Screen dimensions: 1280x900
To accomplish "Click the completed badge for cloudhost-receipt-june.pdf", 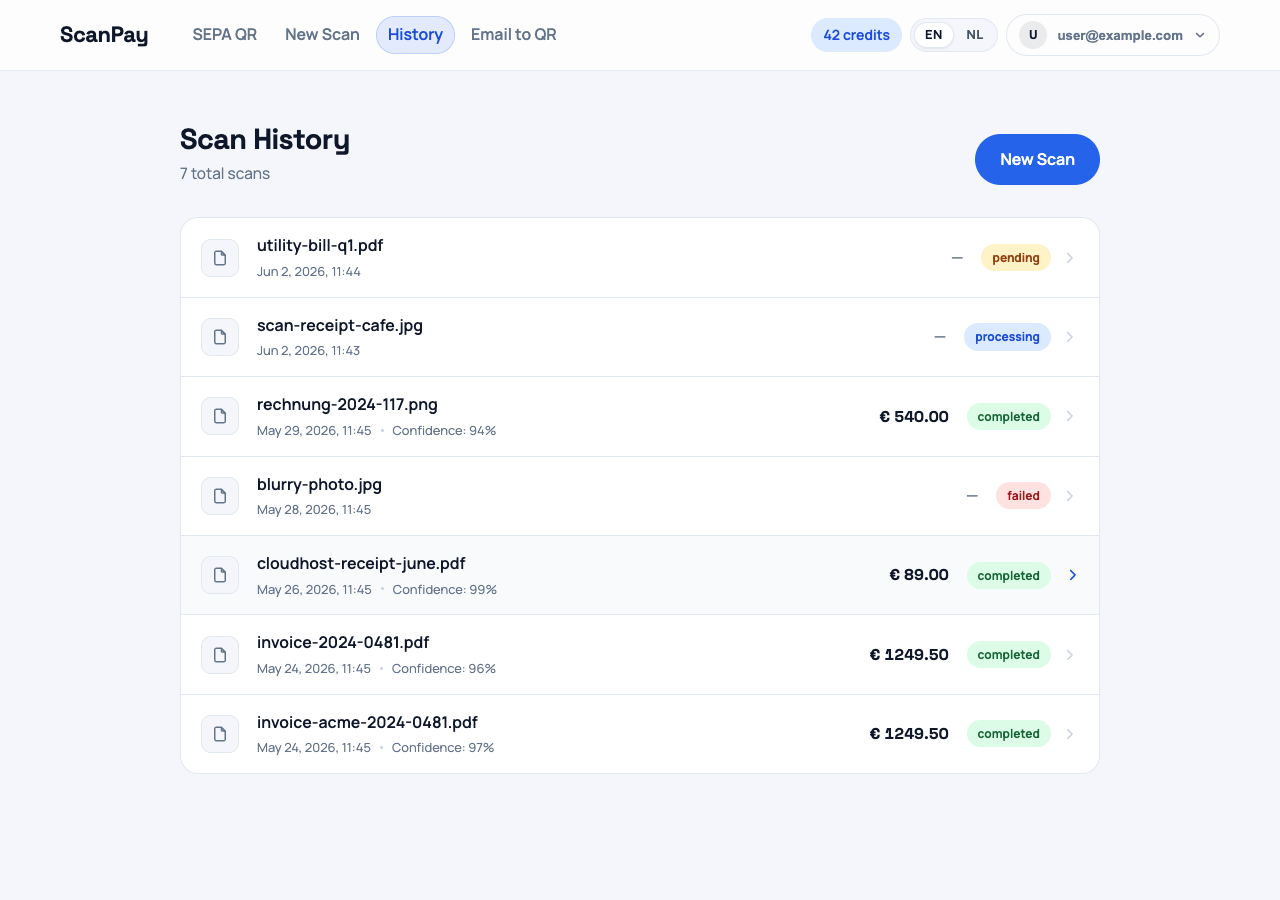I will point(1009,575).
